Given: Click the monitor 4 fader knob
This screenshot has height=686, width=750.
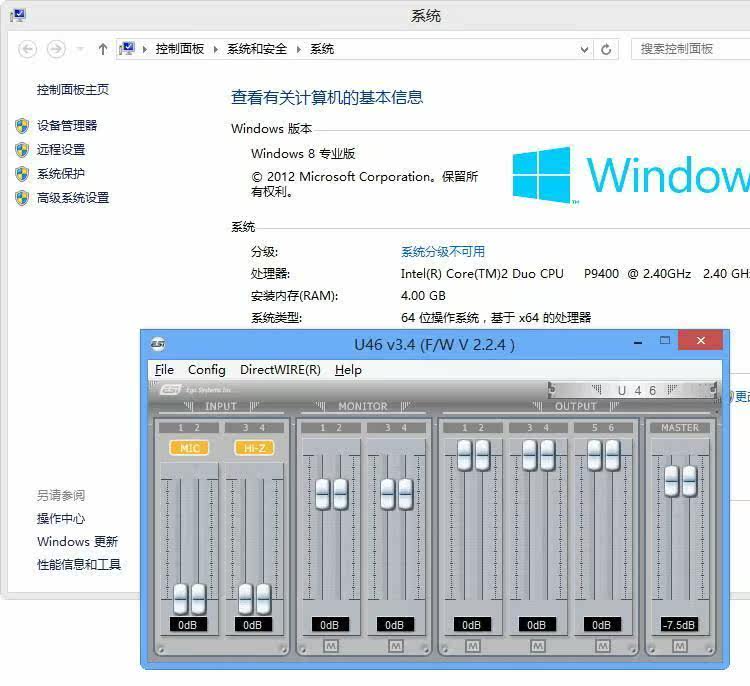Looking at the screenshot, I should click(405, 494).
